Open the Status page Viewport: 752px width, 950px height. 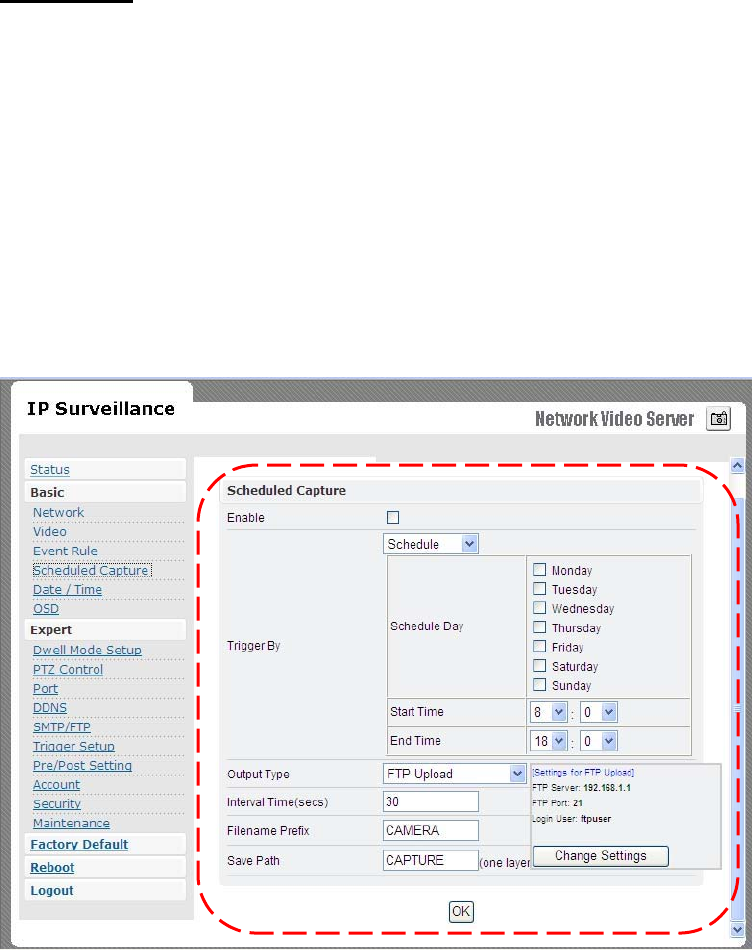coord(50,470)
